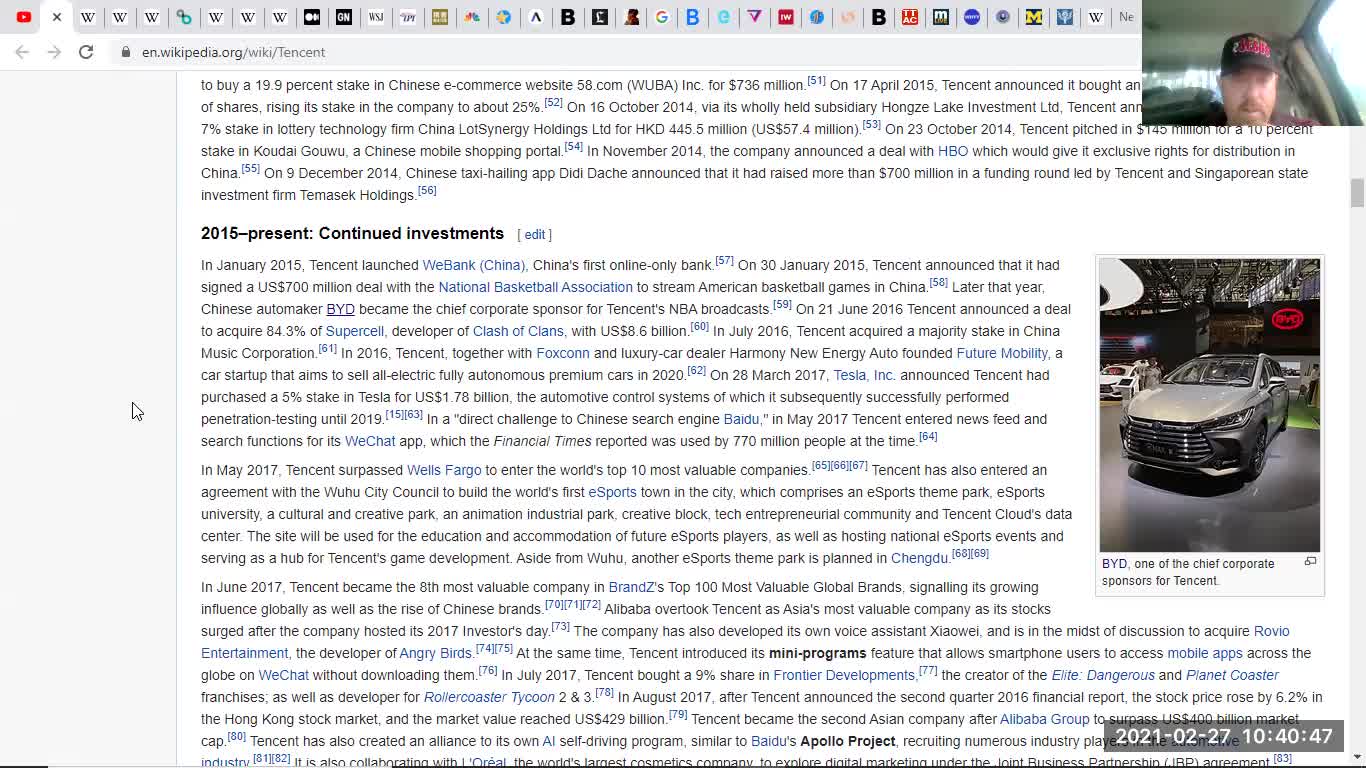Switch to the NBC peacock tab
This screenshot has height=768, width=1366.
tap(472, 17)
